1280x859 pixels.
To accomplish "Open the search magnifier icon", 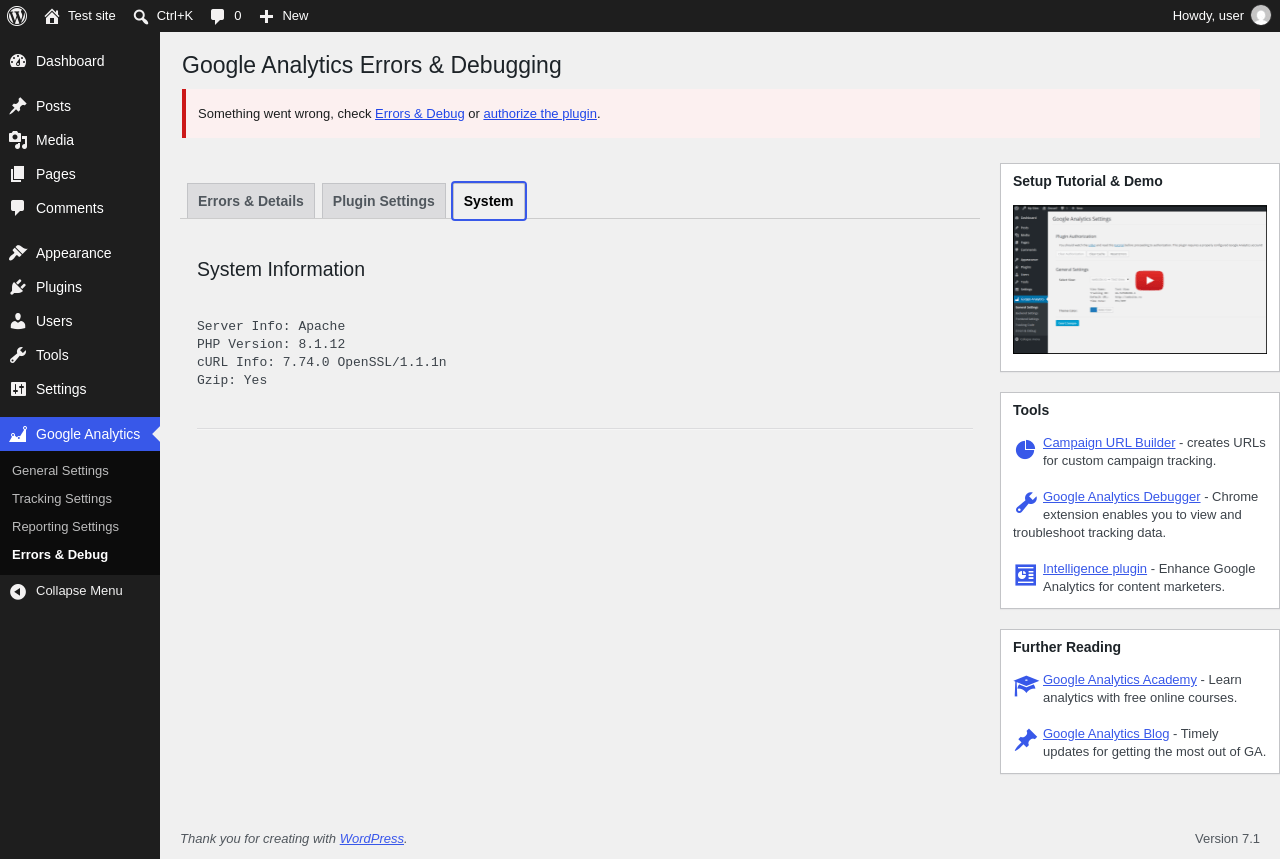I will [141, 16].
